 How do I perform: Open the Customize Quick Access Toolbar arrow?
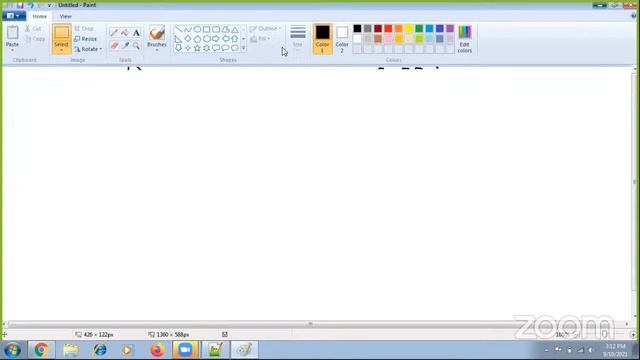click(x=49, y=5)
